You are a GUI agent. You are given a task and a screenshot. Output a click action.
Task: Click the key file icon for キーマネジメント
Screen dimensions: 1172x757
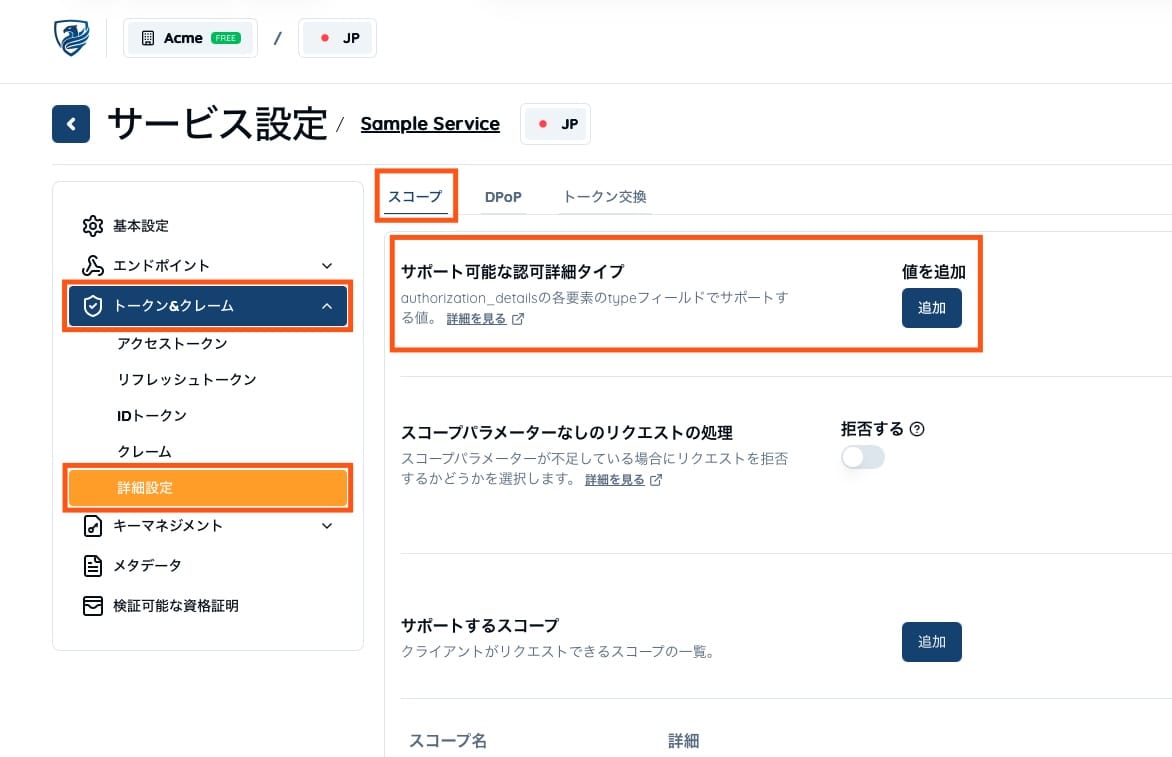click(93, 526)
